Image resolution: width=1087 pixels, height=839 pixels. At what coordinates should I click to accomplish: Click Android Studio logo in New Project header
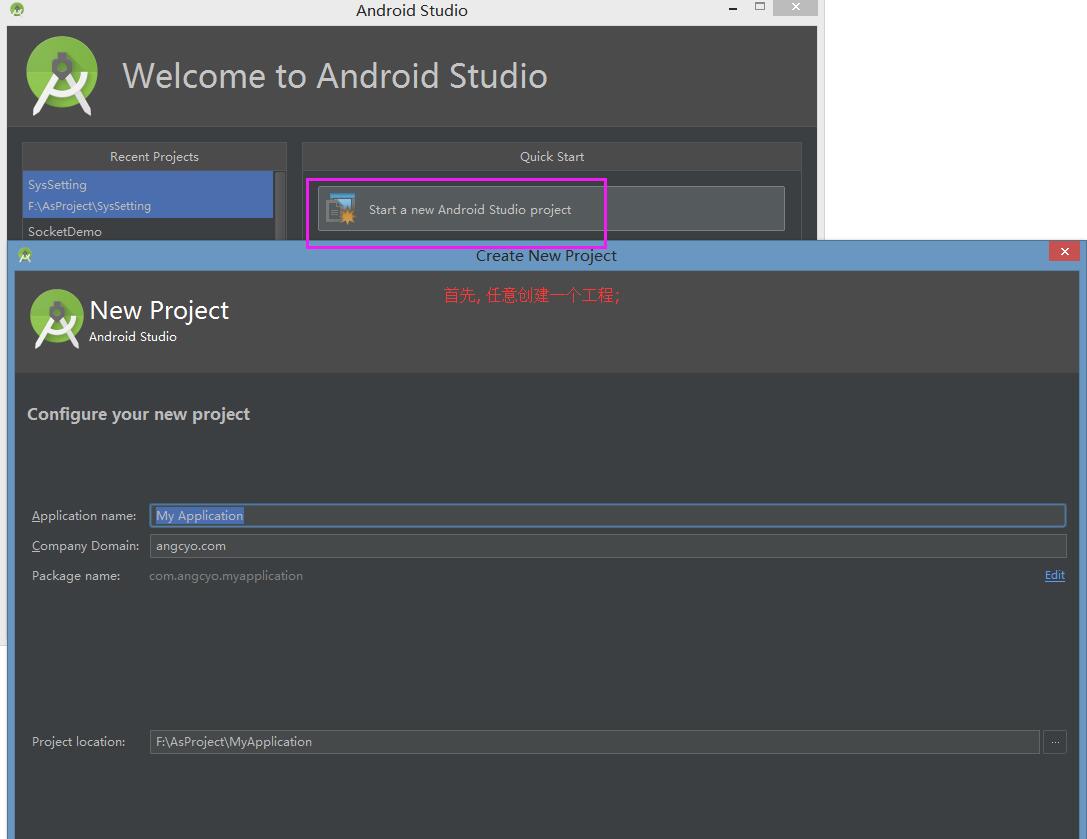click(x=57, y=319)
